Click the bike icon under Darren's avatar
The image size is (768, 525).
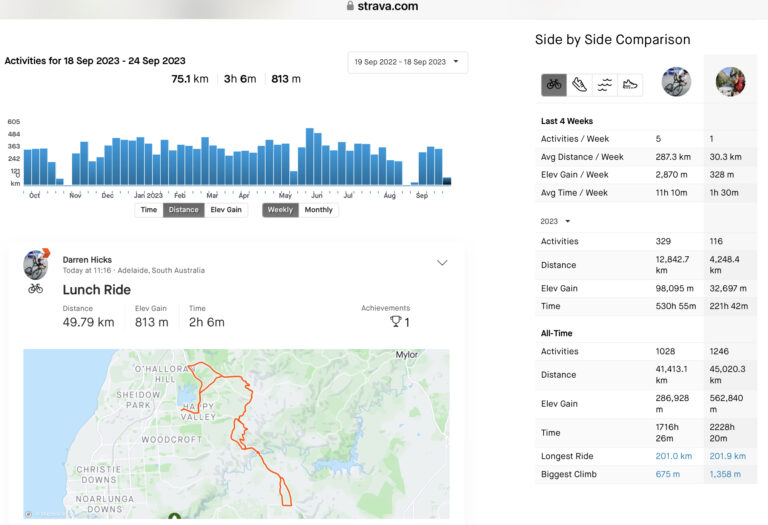(35, 288)
